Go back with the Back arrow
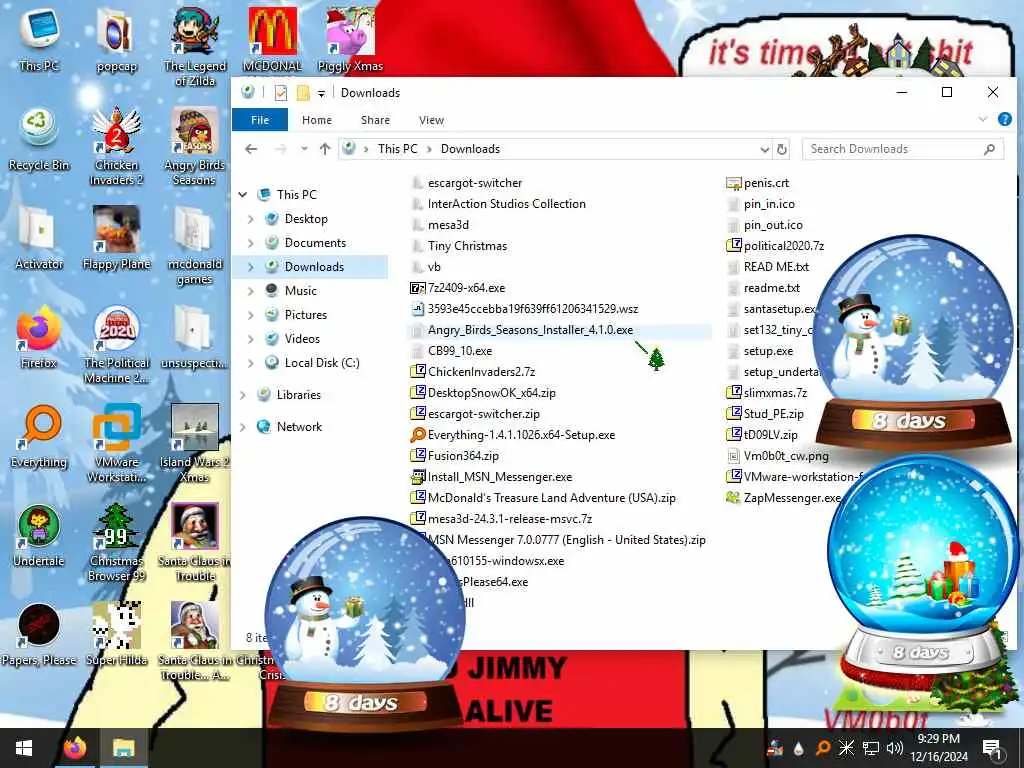The width and height of the screenshot is (1024, 768). [x=251, y=149]
